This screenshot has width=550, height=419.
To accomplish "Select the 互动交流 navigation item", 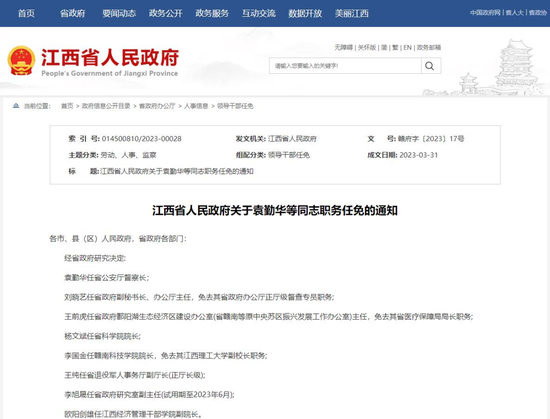I will coord(259,13).
